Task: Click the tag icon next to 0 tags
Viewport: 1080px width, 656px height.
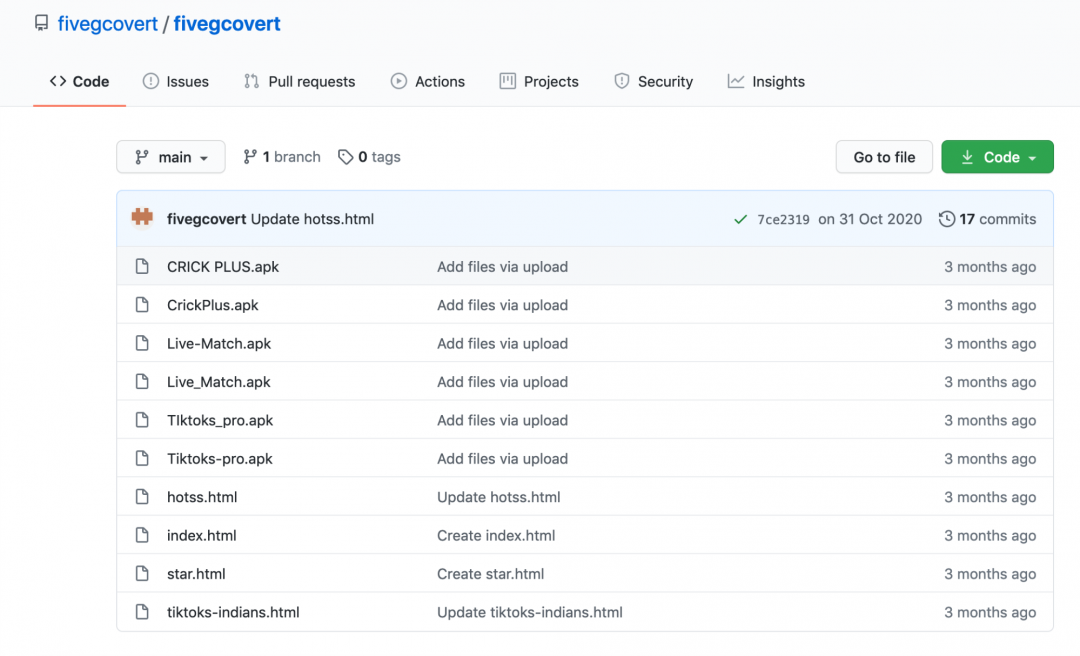Action: (345, 157)
